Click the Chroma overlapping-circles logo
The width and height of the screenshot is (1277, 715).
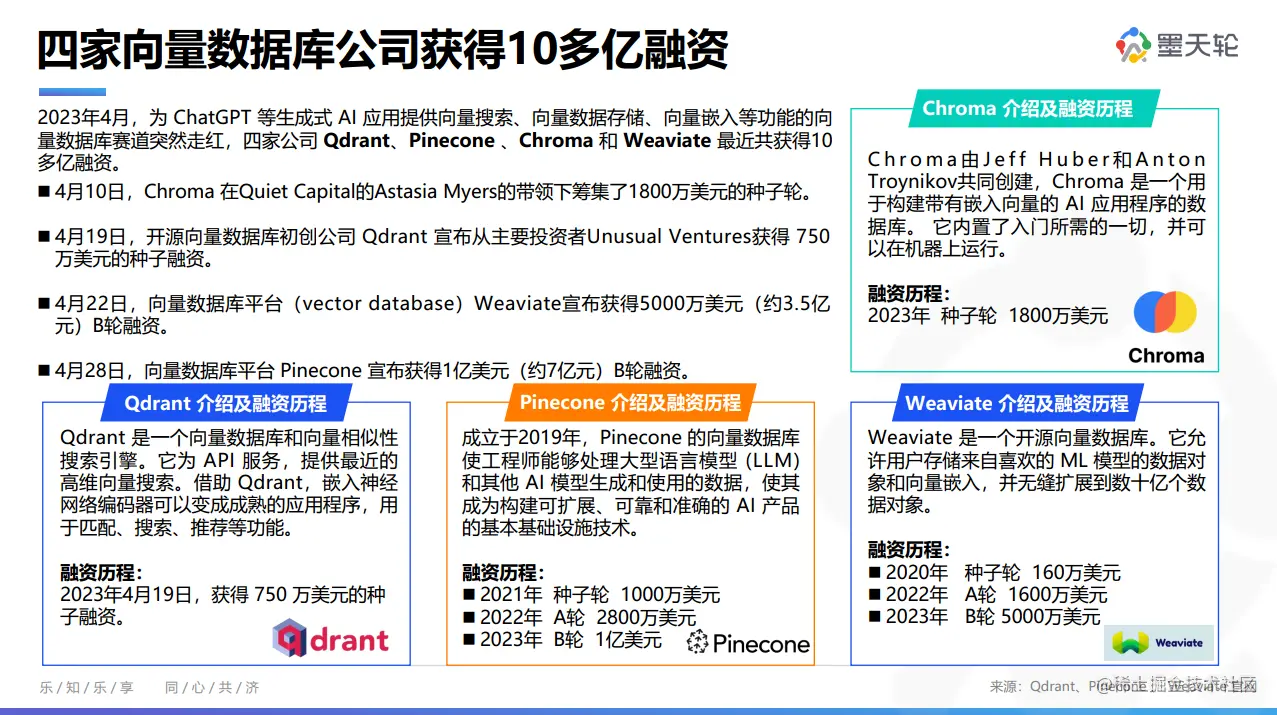tap(1165, 313)
